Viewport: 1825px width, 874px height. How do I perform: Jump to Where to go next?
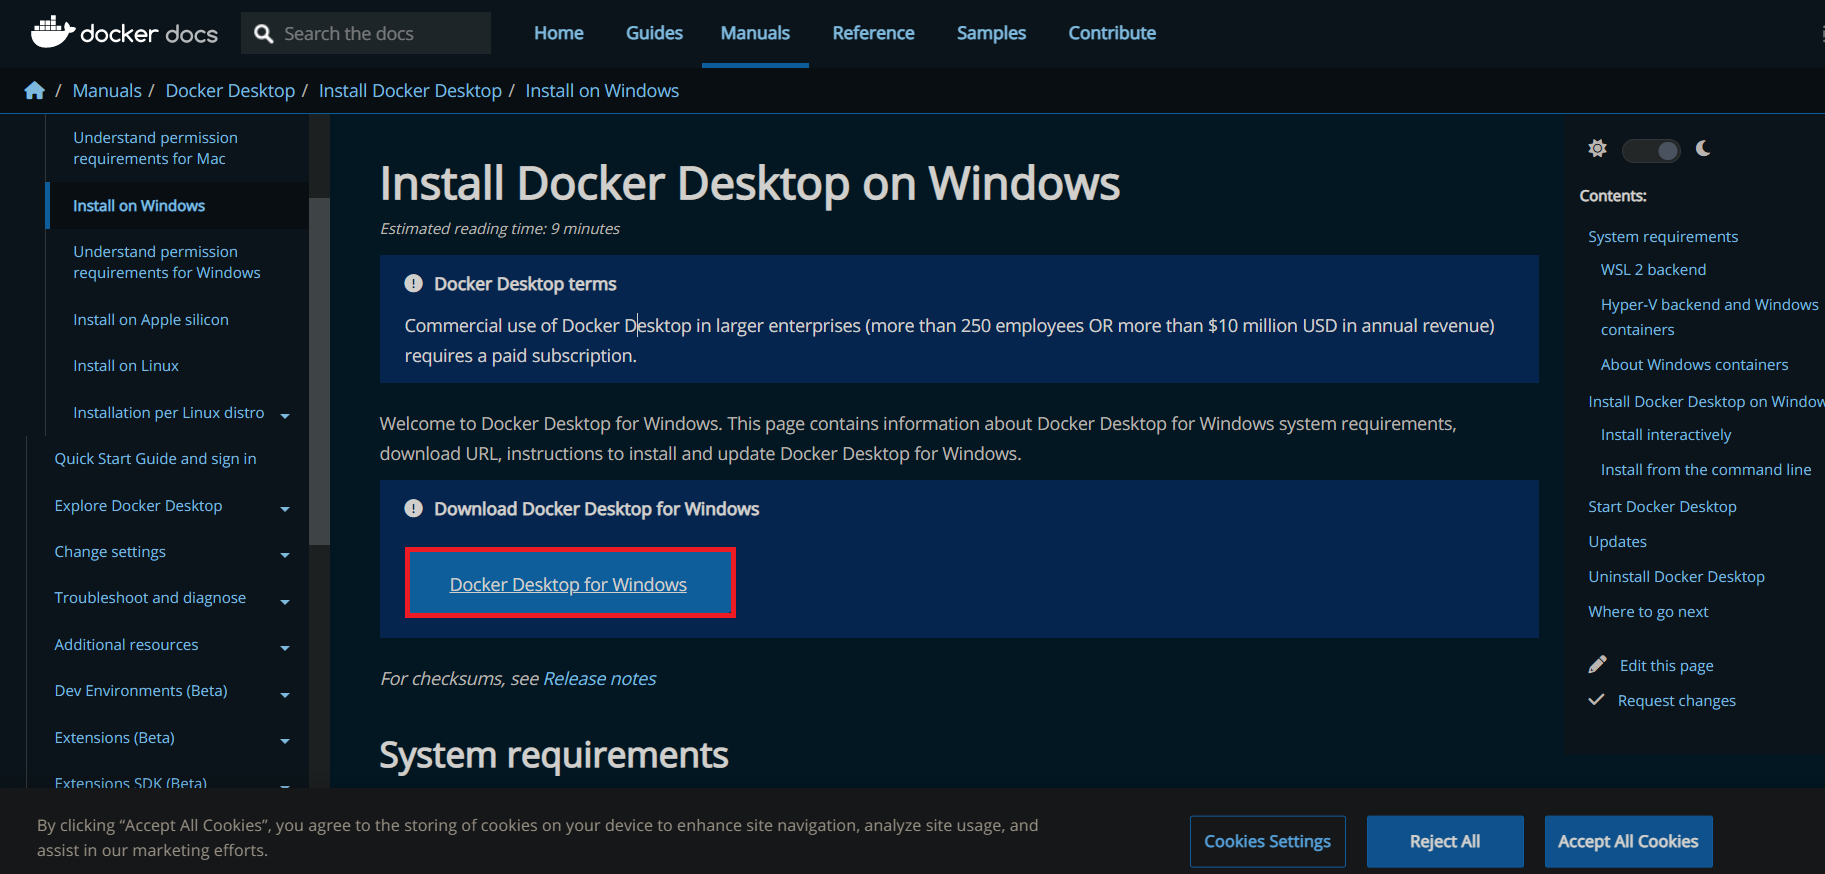click(1648, 612)
